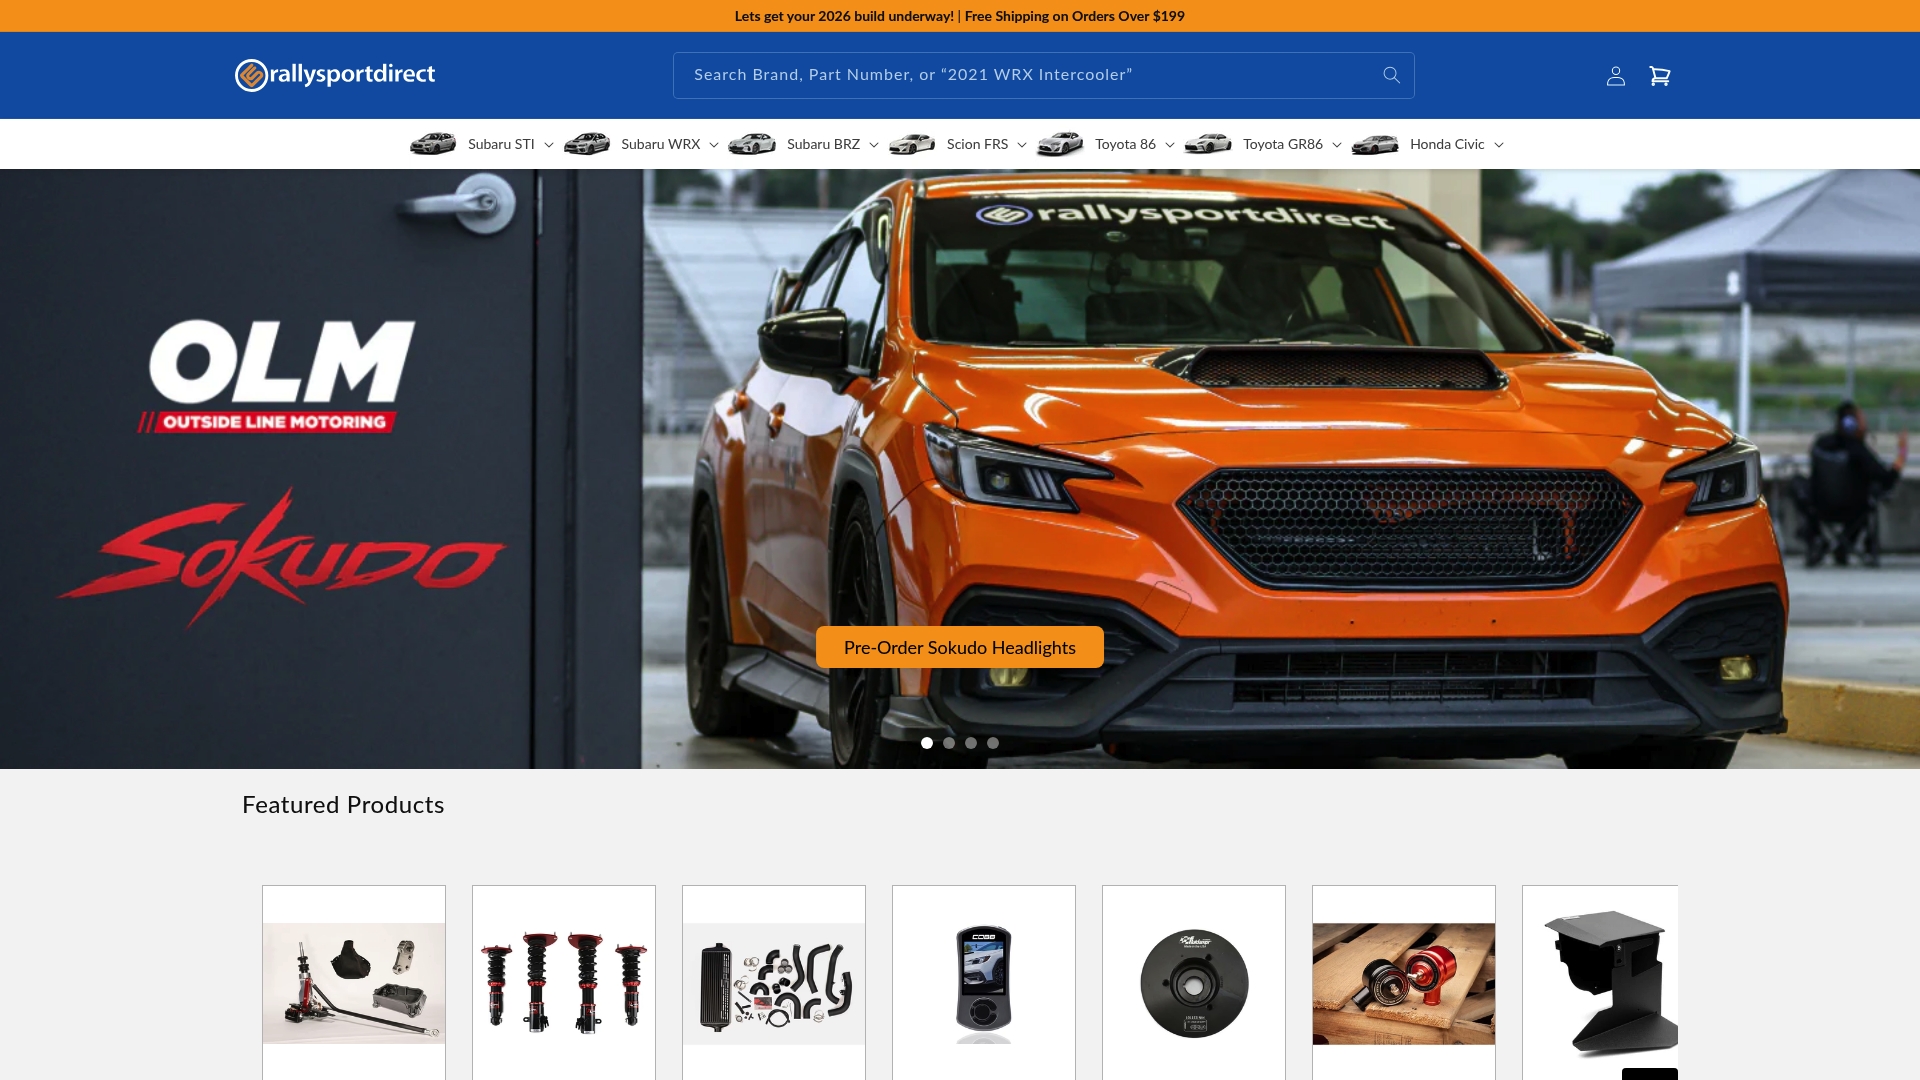Open the Honda Civic menu label
Viewport: 1920px width, 1080px height.
click(x=1447, y=144)
